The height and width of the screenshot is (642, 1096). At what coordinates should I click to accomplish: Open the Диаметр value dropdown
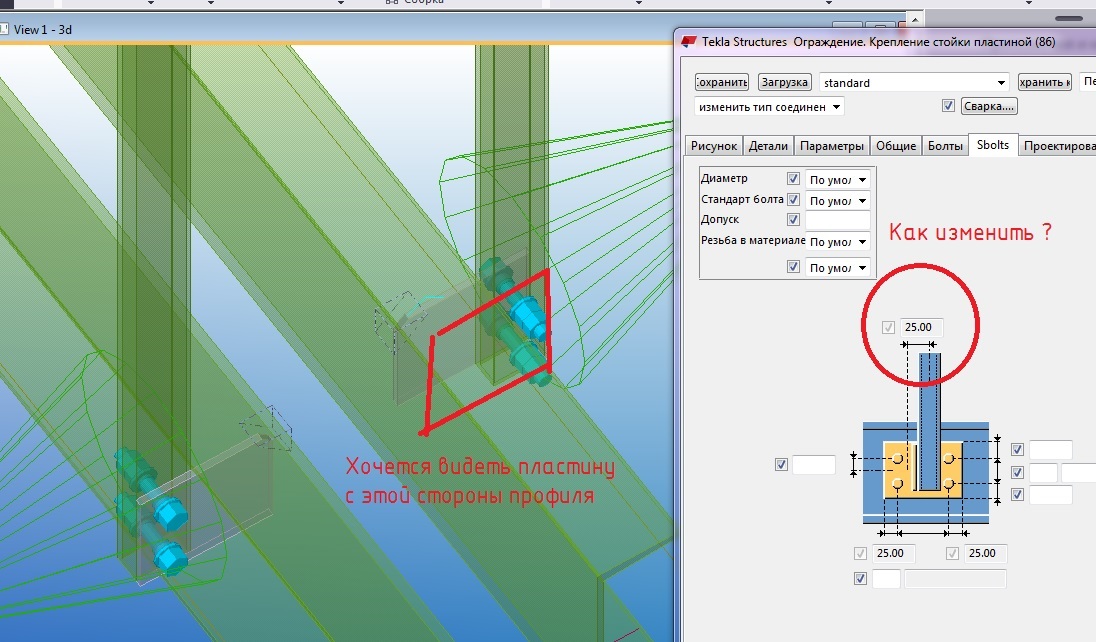tap(838, 180)
